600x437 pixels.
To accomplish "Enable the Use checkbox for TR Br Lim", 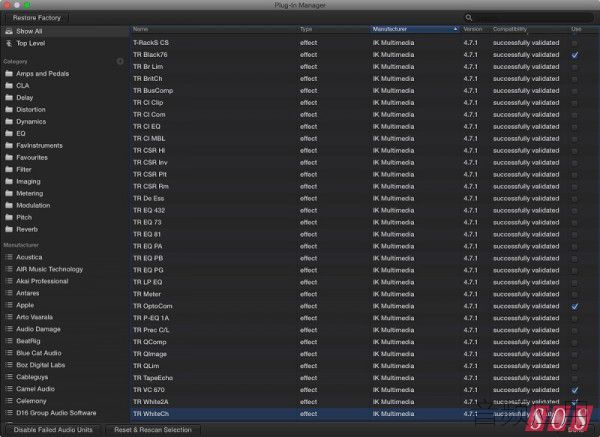I will pos(574,67).
